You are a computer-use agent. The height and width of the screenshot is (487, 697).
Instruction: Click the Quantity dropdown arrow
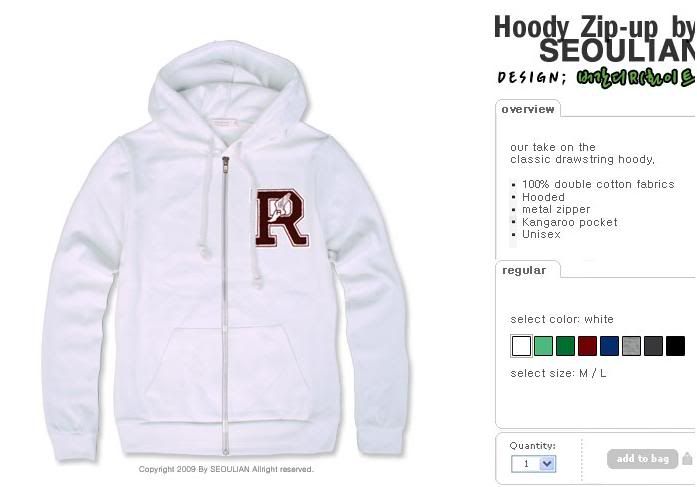pyautogui.click(x=547, y=464)
